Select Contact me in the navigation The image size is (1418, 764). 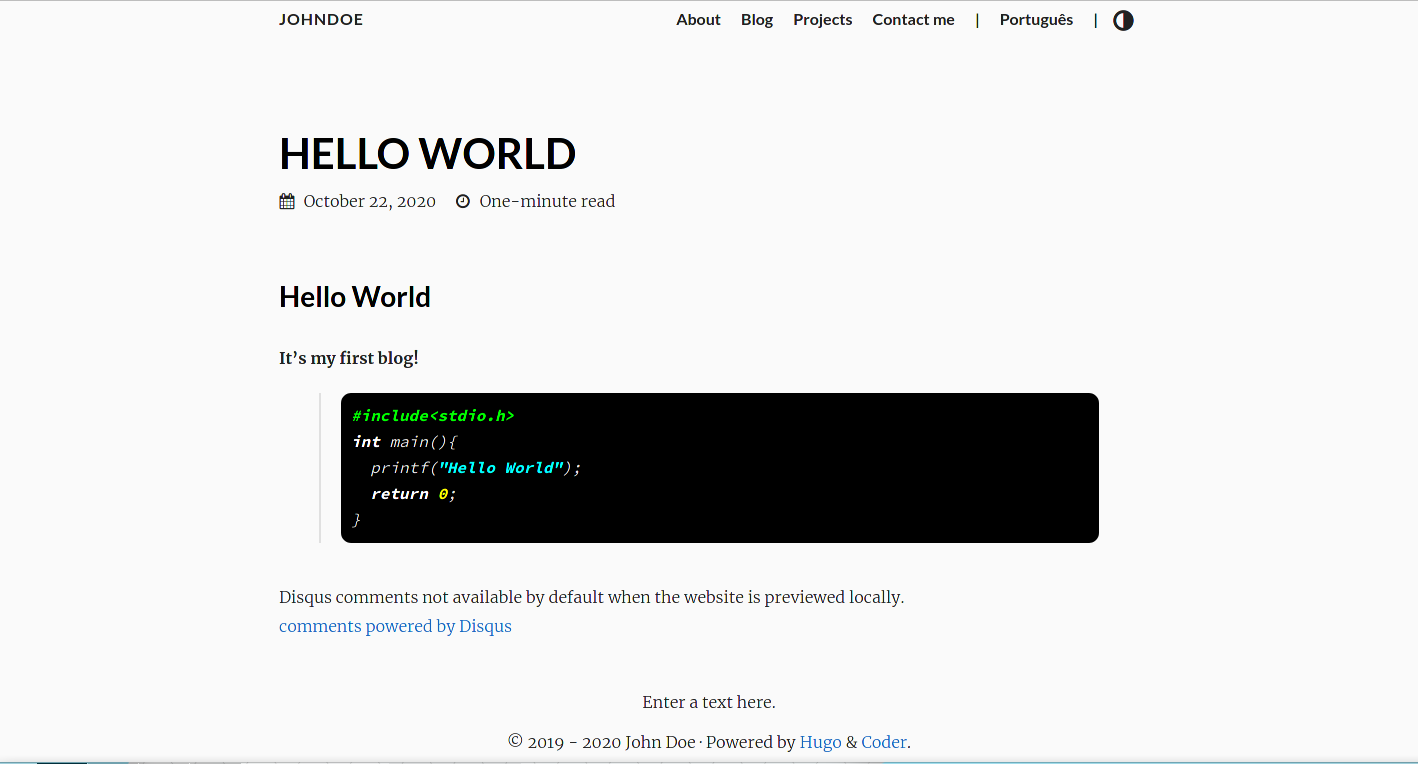(913, 20)
